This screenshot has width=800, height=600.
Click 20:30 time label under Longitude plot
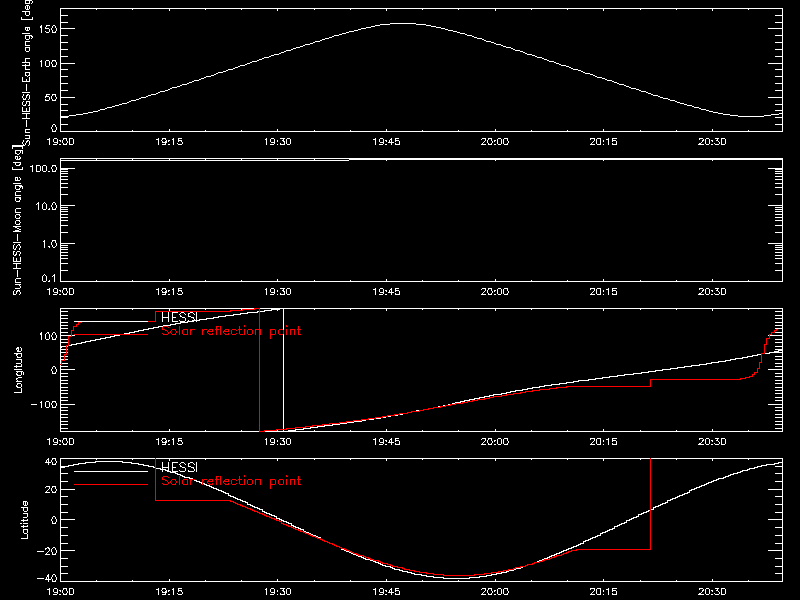click(712, 442)
